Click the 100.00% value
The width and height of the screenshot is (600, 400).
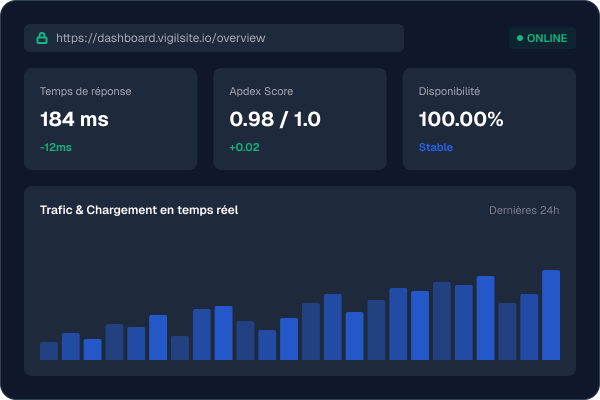pos(461,119)
